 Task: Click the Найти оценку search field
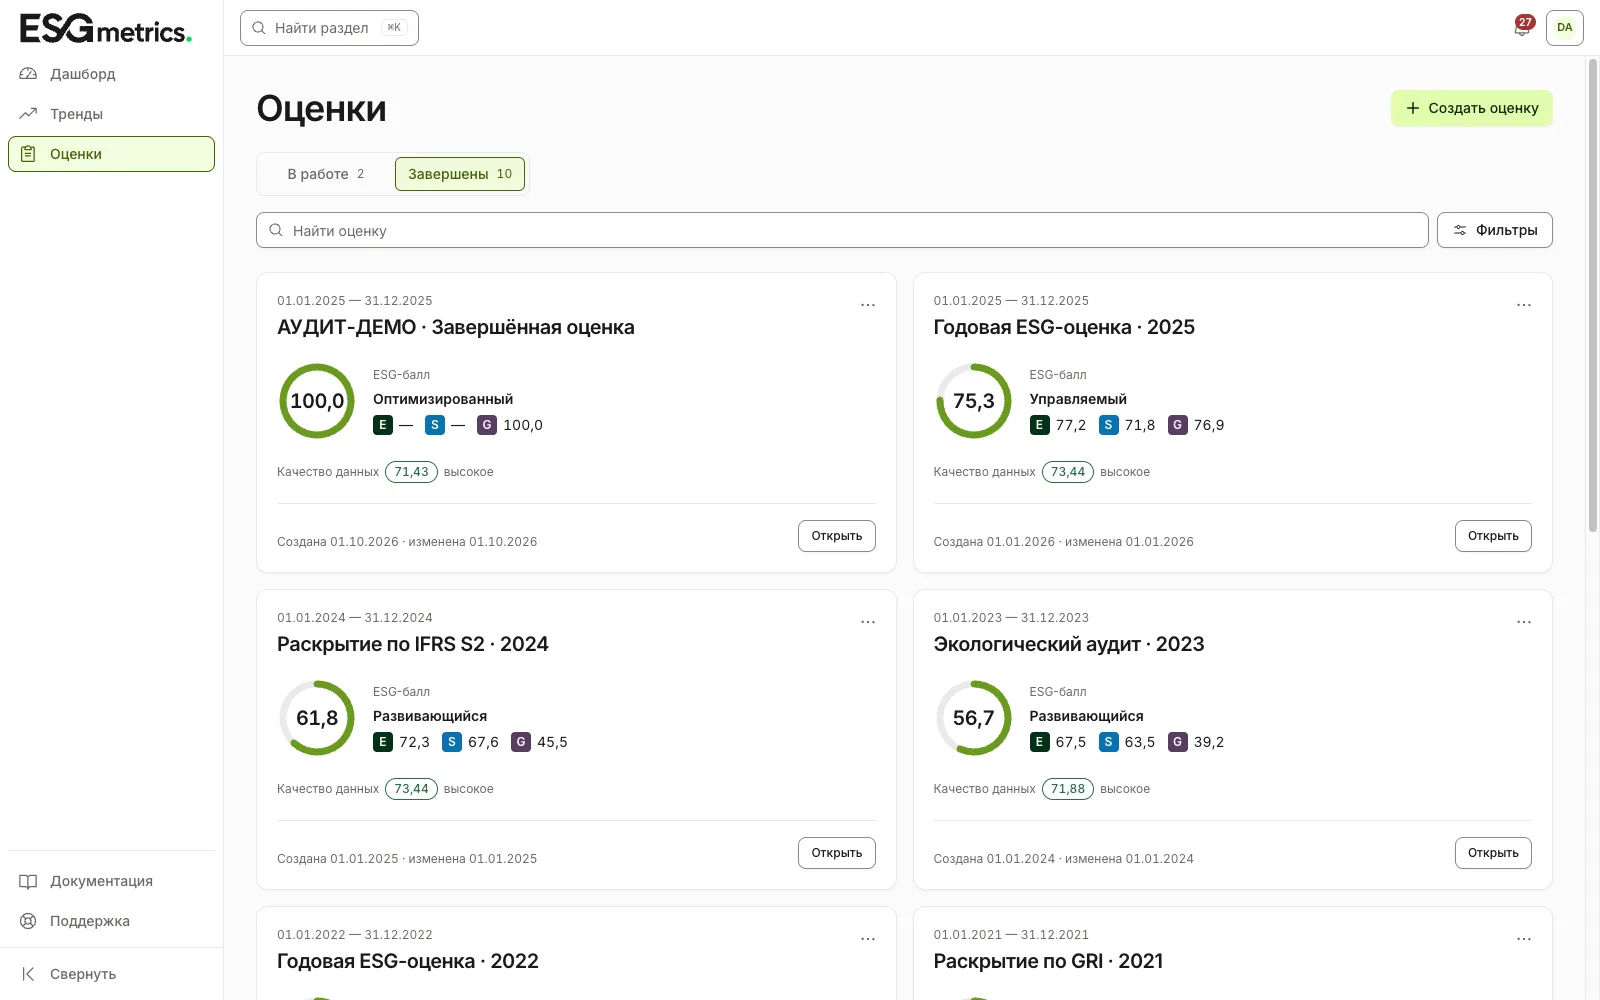click(x=842, y=230)
